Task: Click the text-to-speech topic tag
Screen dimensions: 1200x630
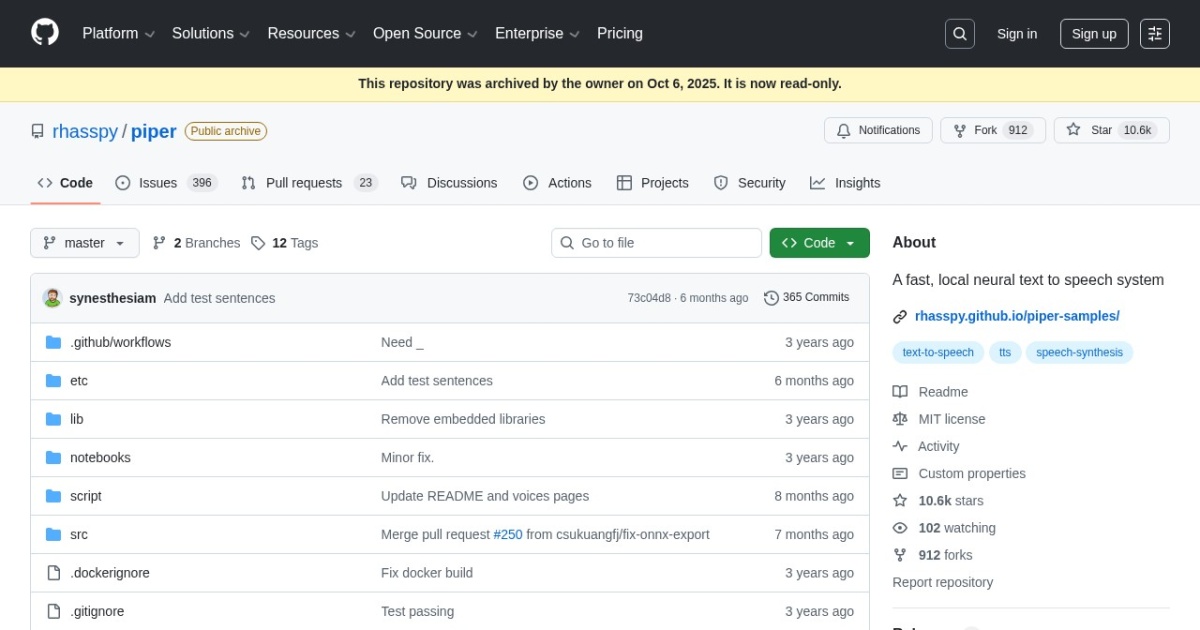Action: tap(937, 352)
